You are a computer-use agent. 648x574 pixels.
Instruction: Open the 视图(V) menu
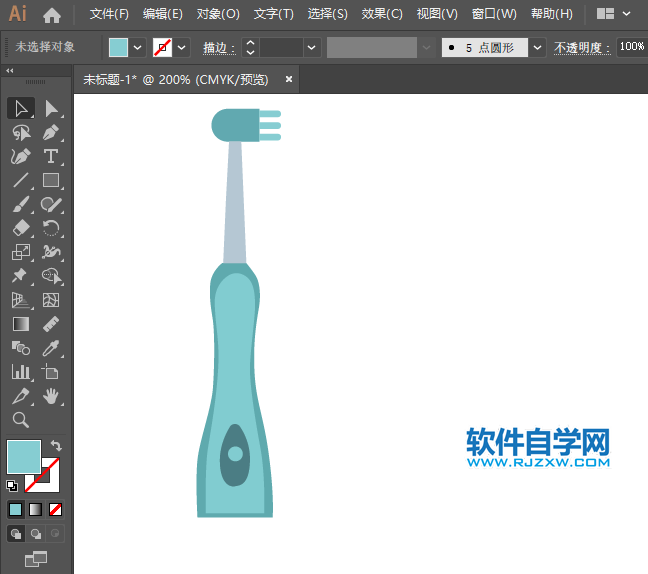click(x=437, y=14)
